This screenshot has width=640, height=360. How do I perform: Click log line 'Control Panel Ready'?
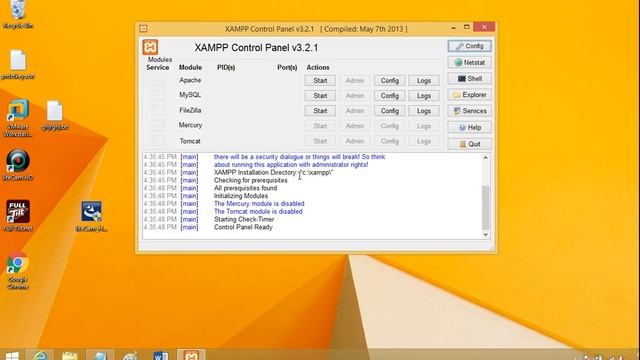(243, 227)
